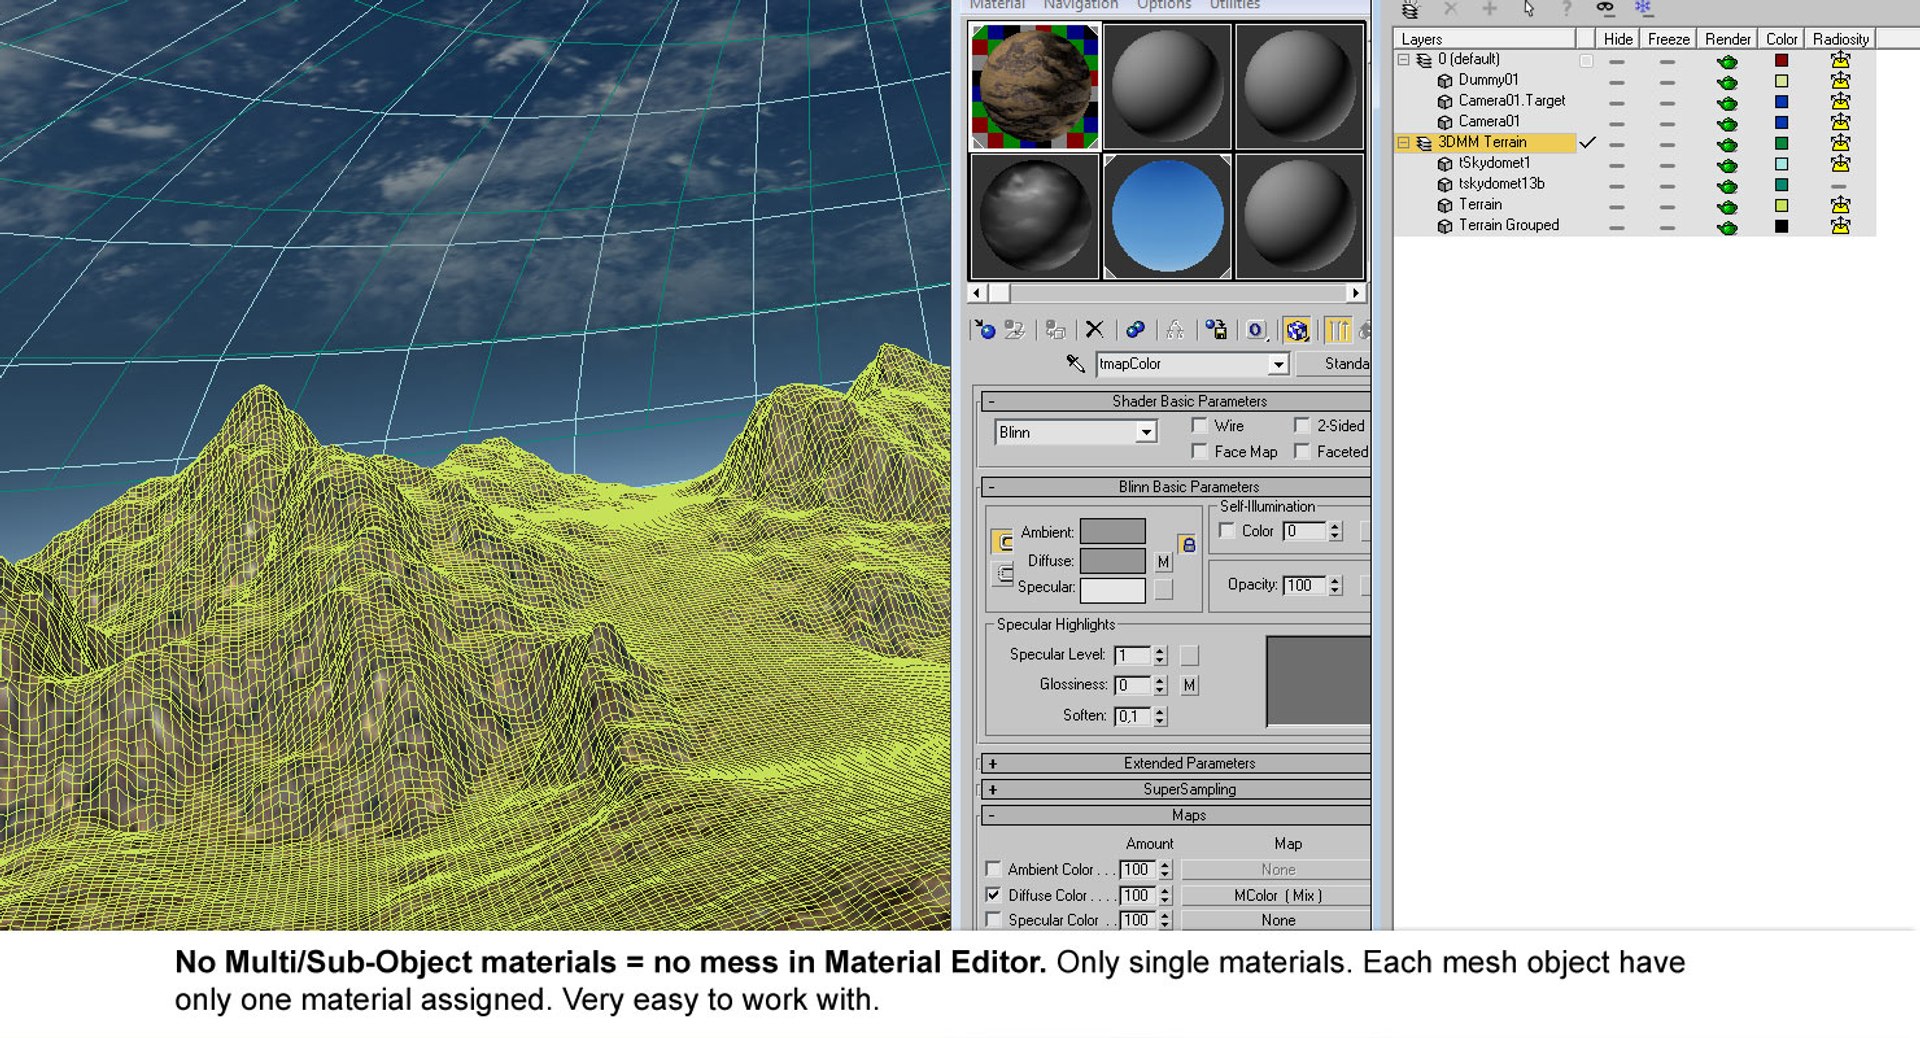Click Get Material icon in Material Editor toolbar
1920x1038 pixels.
click(x=985, y=330)
